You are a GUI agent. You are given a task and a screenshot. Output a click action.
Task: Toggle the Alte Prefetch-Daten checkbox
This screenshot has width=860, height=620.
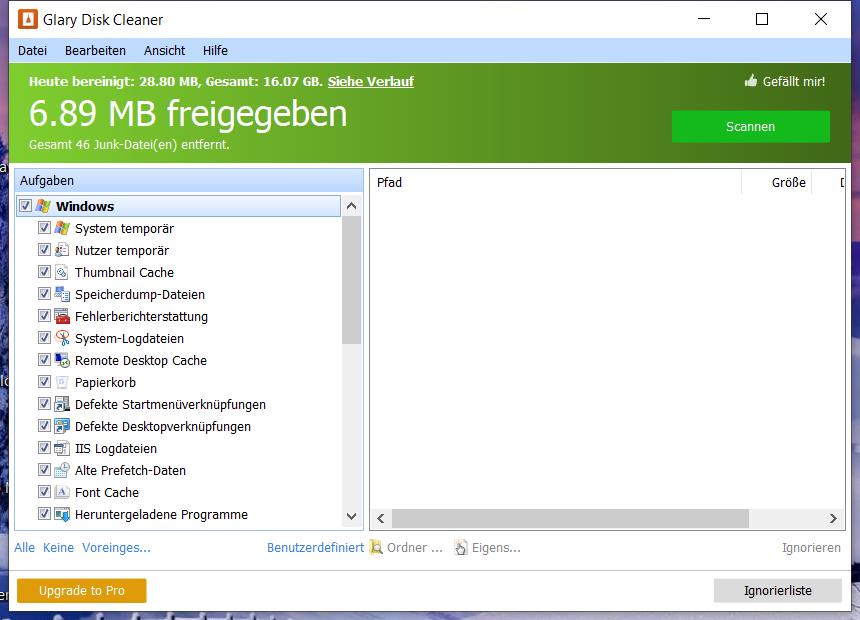44,469
